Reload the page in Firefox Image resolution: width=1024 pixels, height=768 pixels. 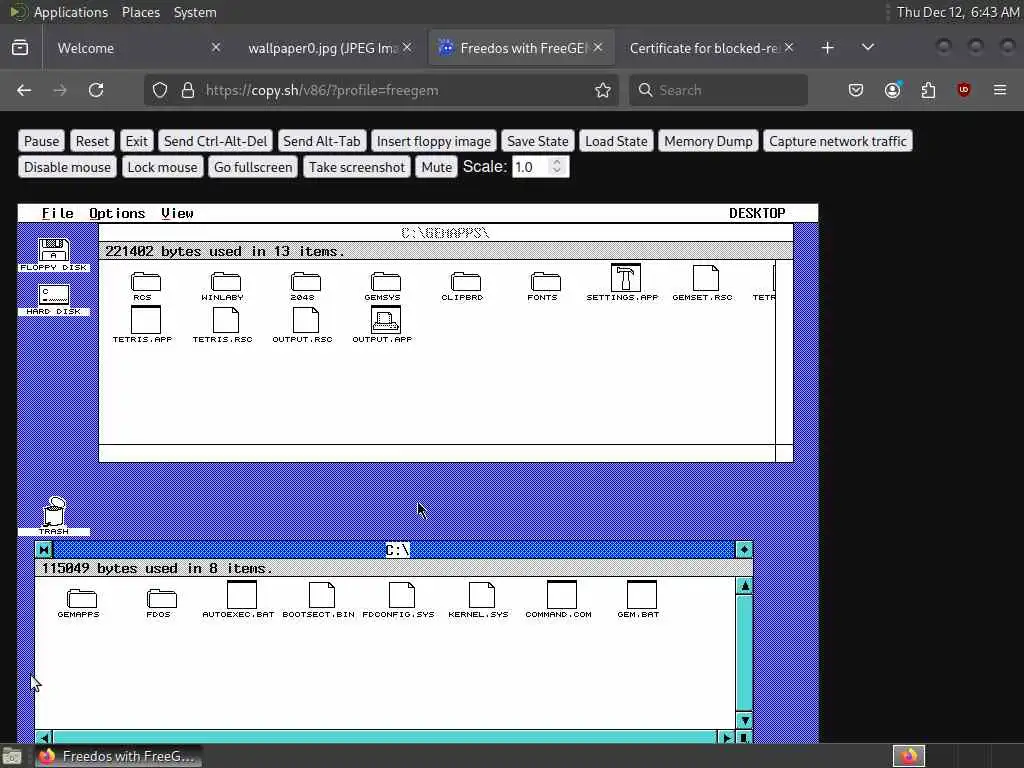pyautogui.click(x=96, y=90)
